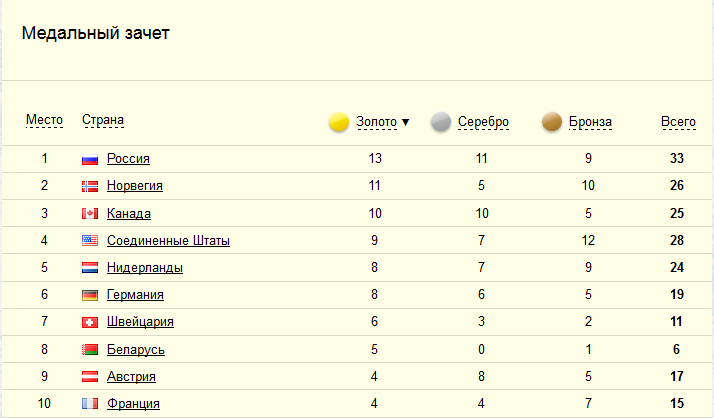Viewport: 714px width, 418px height.
Task: Click the Netherlands flag icon
Action: pyautogui.click(x=90, y=268)
